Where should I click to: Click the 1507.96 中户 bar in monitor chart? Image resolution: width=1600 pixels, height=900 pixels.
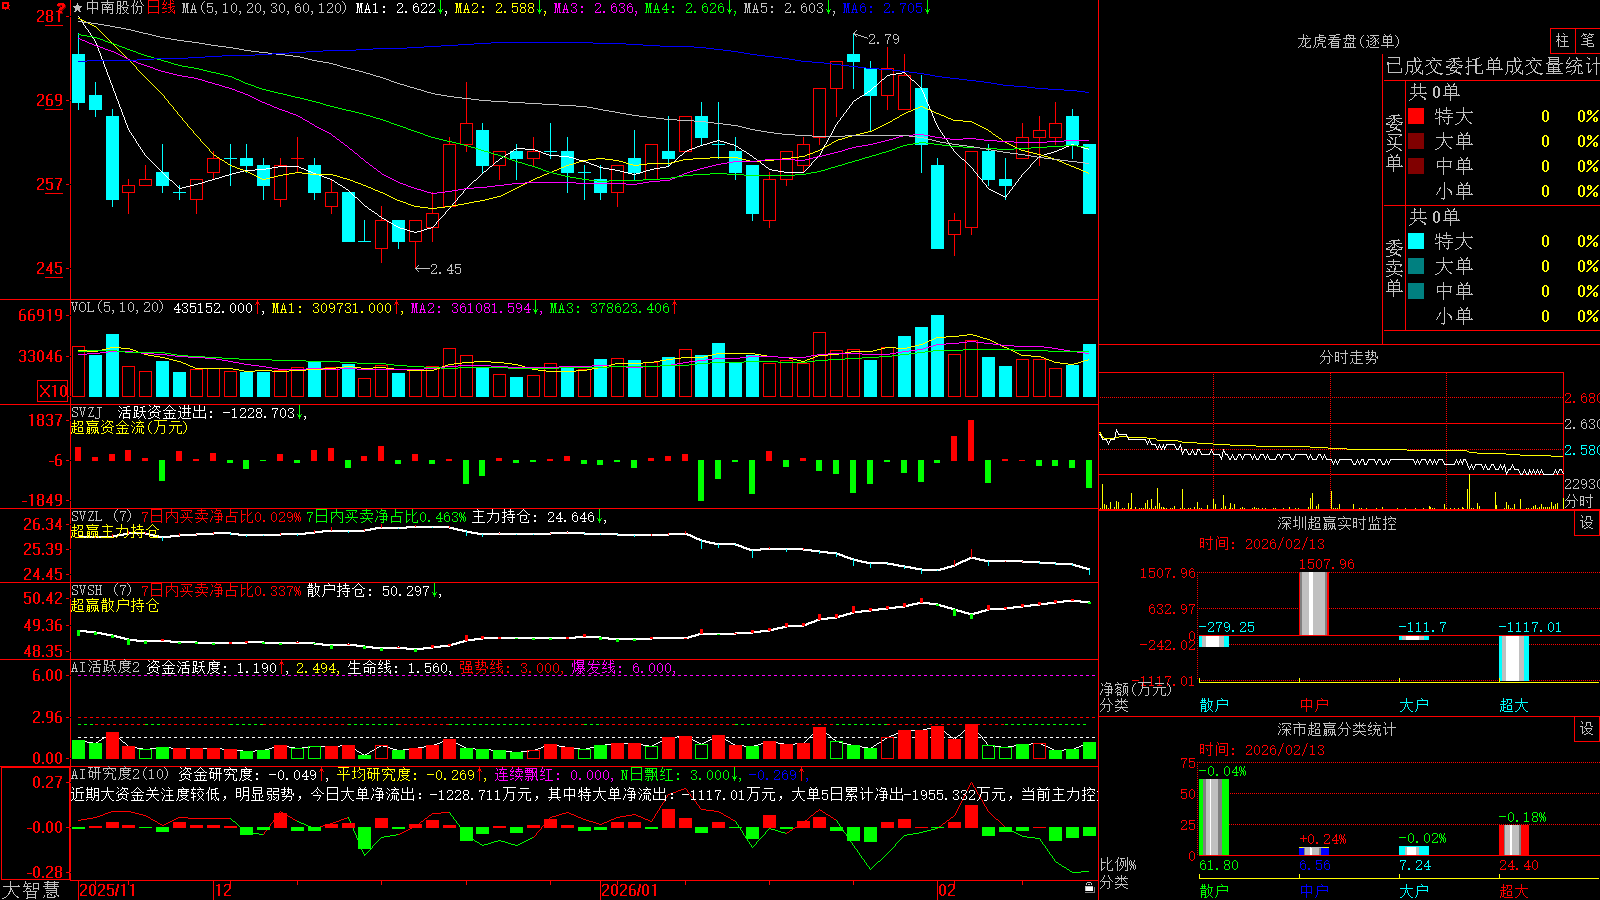tap(1314, 603)
